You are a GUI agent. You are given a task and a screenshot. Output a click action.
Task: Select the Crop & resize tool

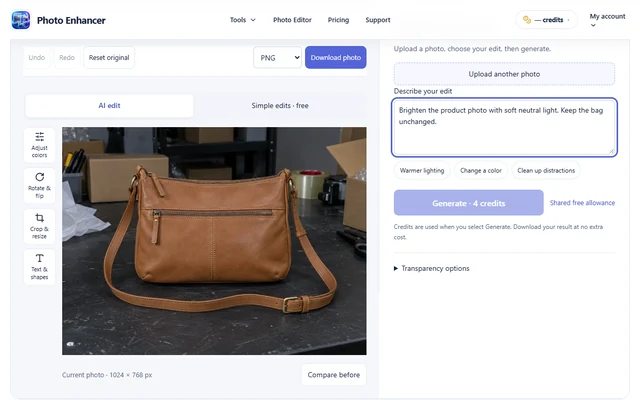click(39, 226)
